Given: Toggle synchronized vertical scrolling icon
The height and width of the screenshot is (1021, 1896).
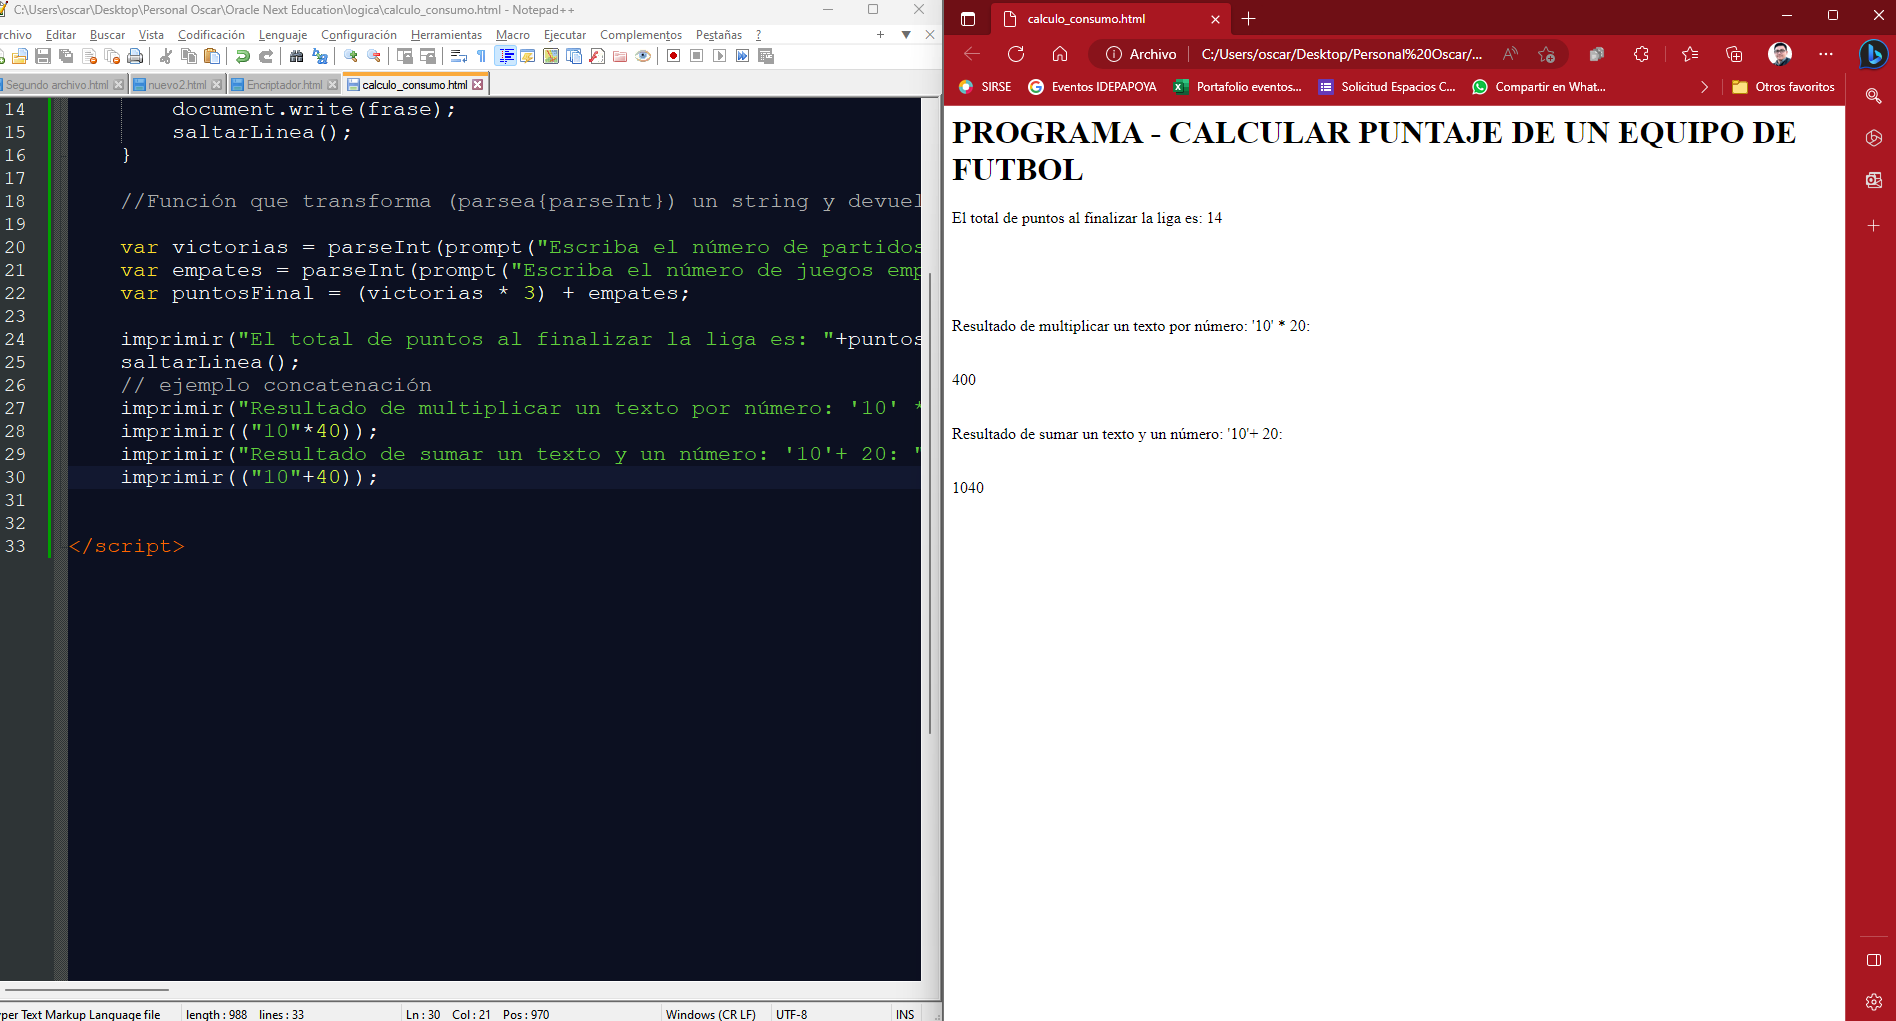Looking at the screenshot, I should coord(405,56).
